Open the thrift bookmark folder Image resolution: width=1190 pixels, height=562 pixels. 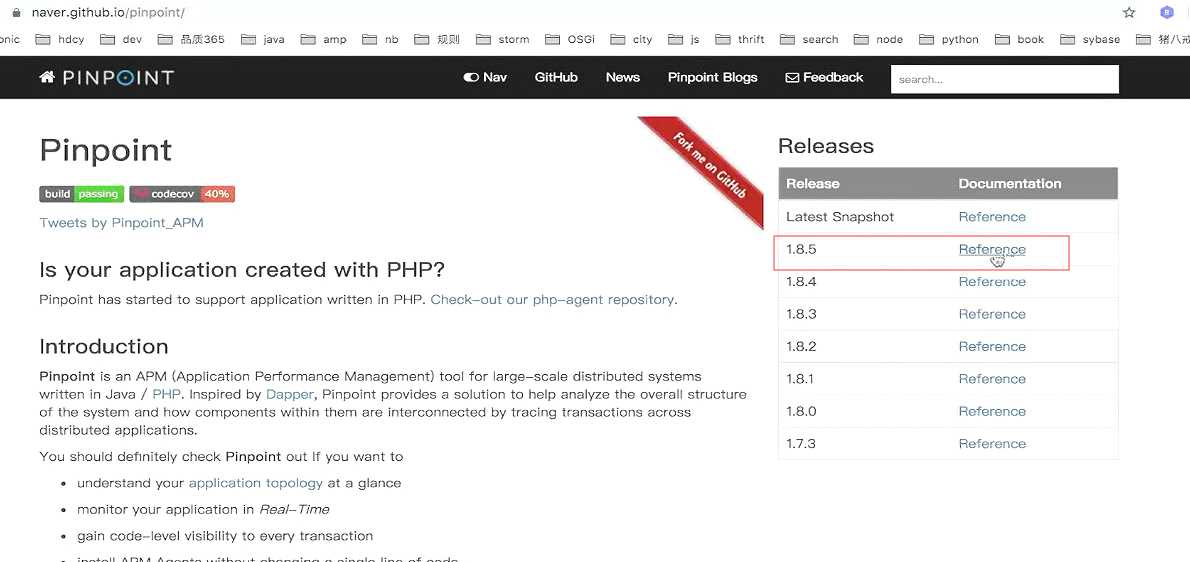pyautogui.click(x=740, y=39)
